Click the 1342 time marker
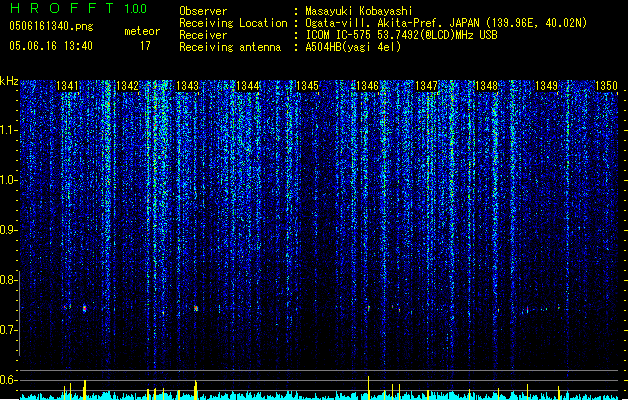Image resolution: width=629 pixels, height=400 pixels. click(127, 85)
